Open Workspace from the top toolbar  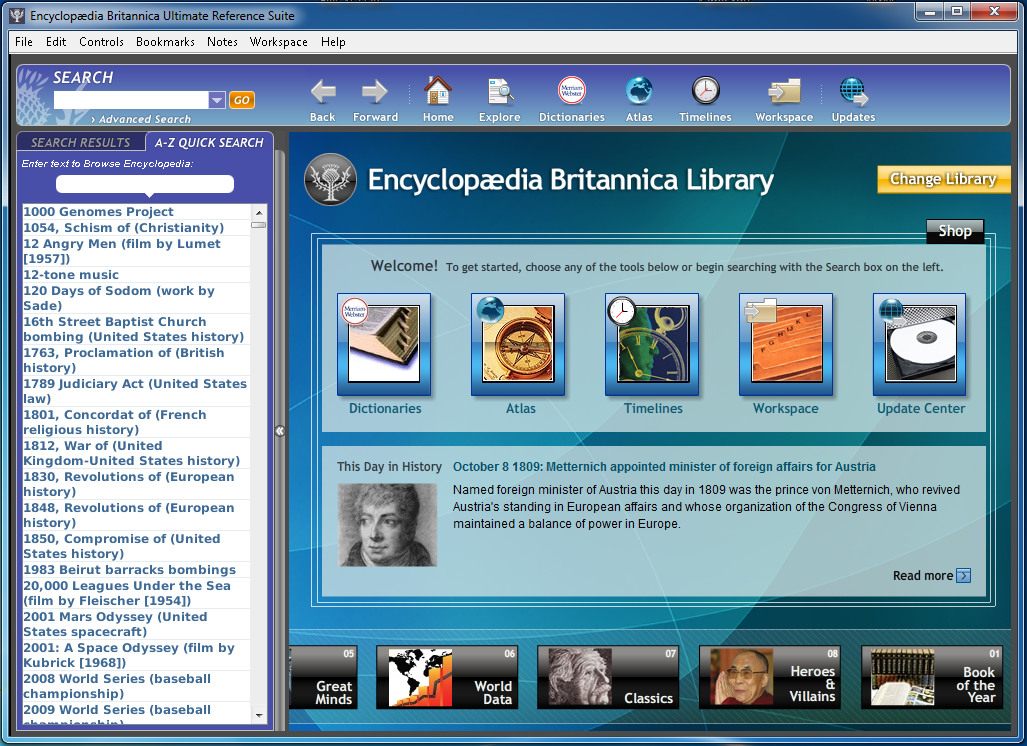point(784,91)
